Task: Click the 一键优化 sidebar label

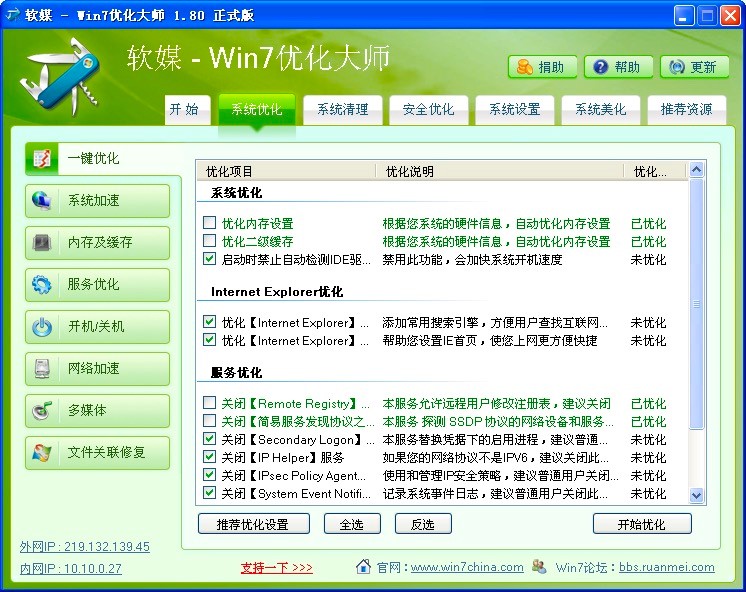Action: (x=93, y=158)
